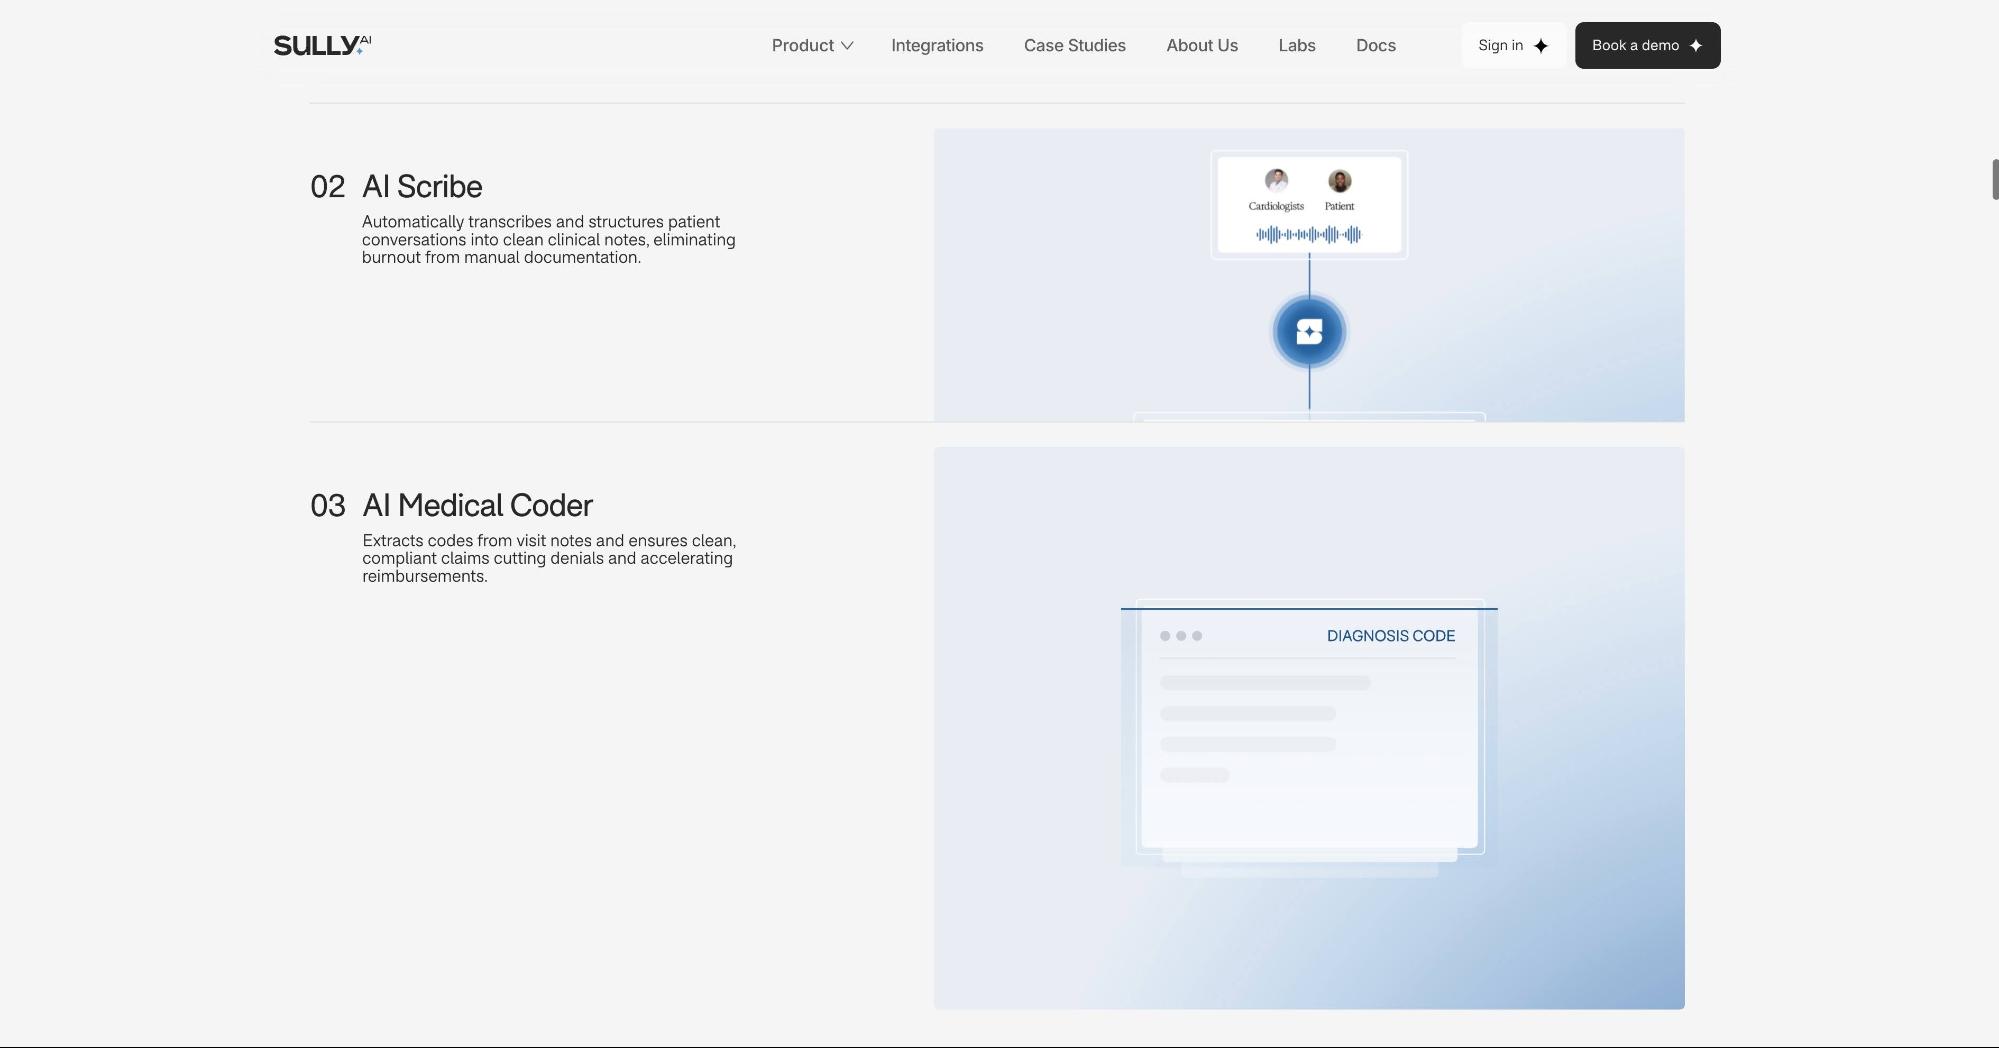1999x1048 pixels.
Task: Select the Patient avatar
Action: (x=1339, y=181)
